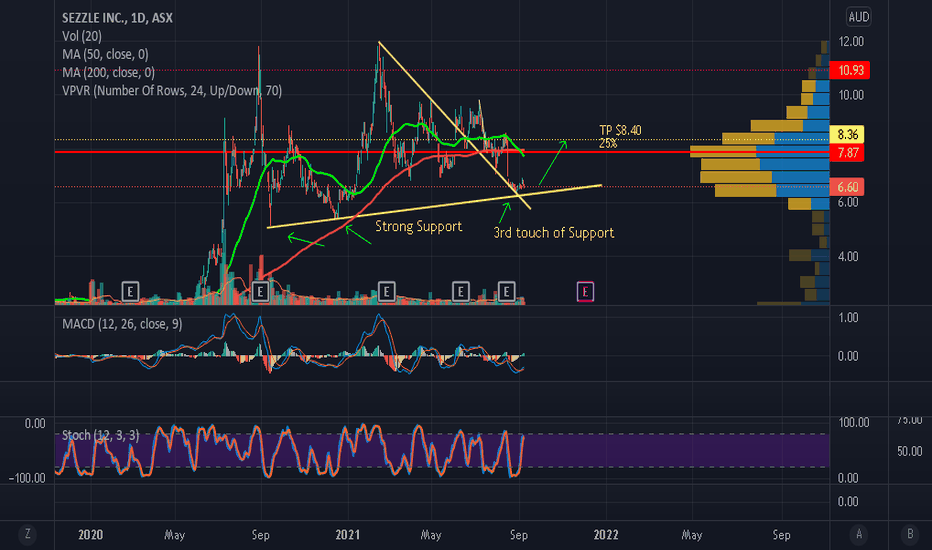The width and height of the screenshot is (932, 550).
Task: Open the last gray earnings E marker
Action: 506,291
